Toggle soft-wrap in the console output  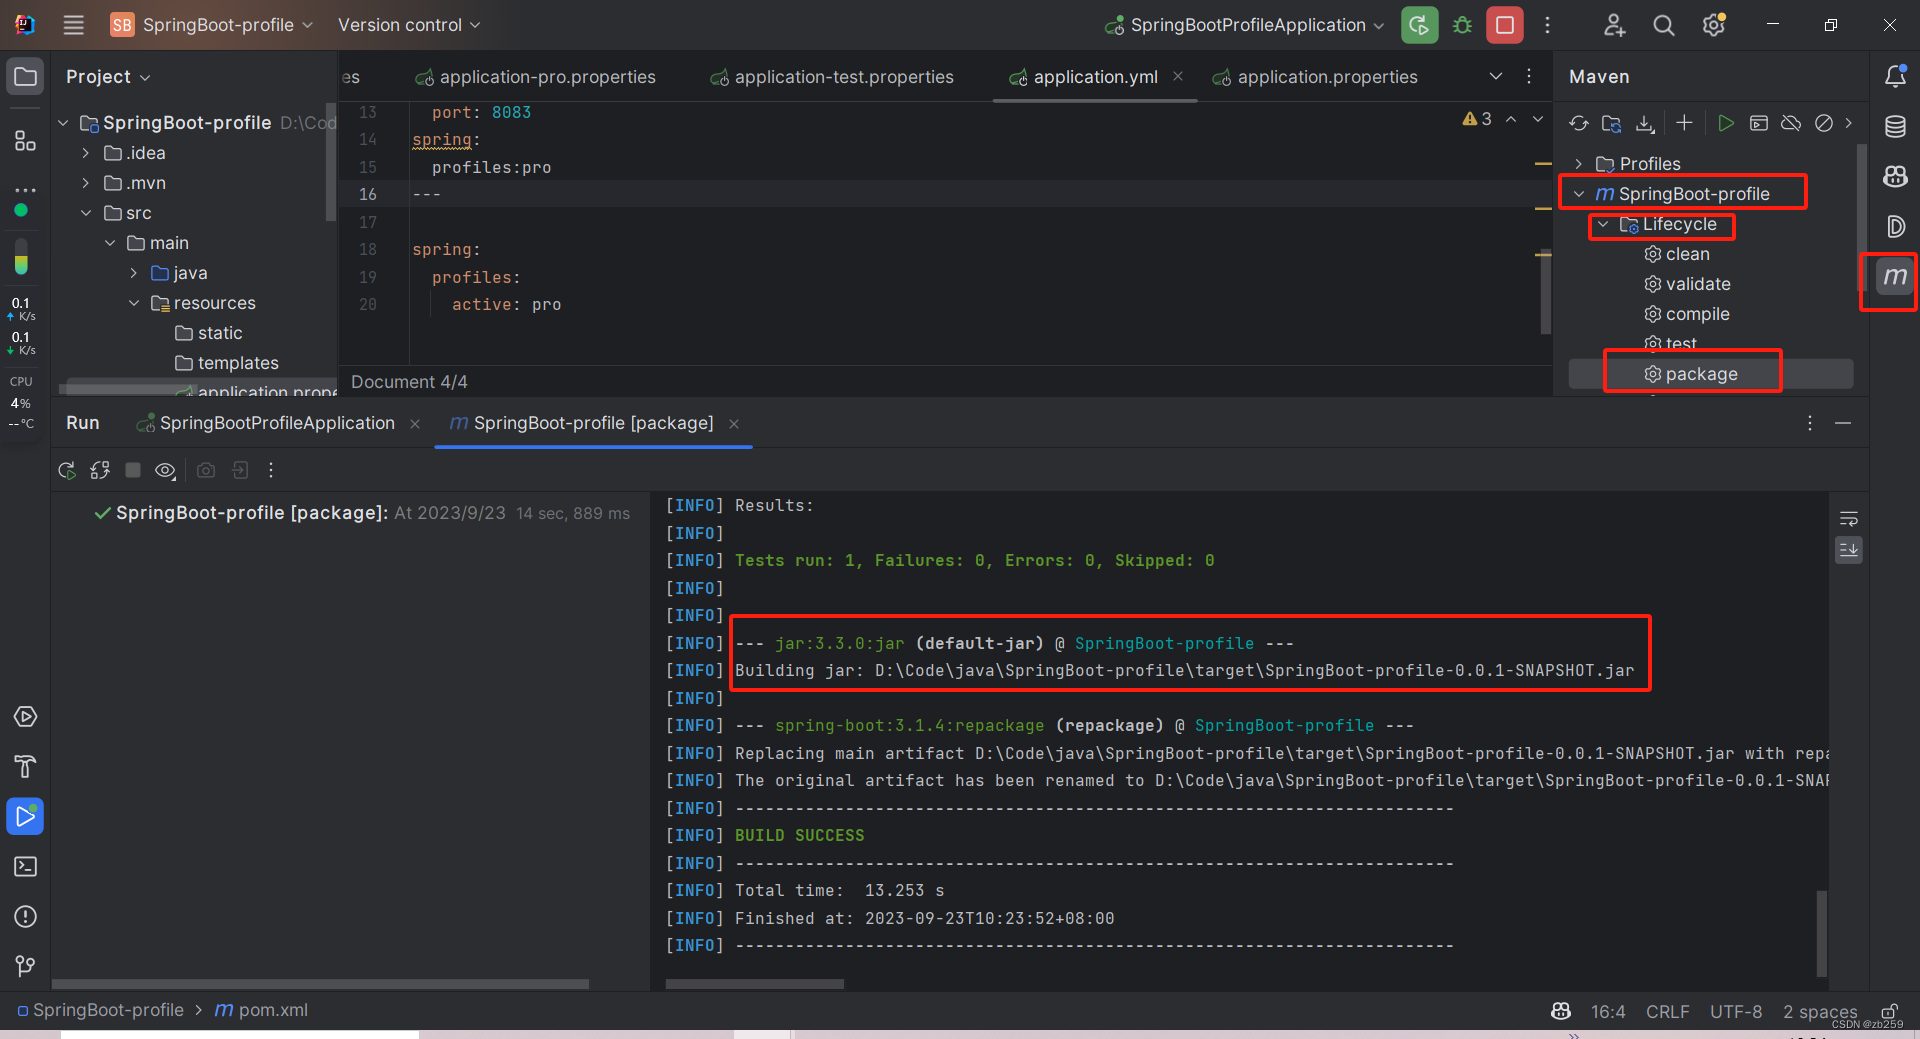coord(1848,518)
